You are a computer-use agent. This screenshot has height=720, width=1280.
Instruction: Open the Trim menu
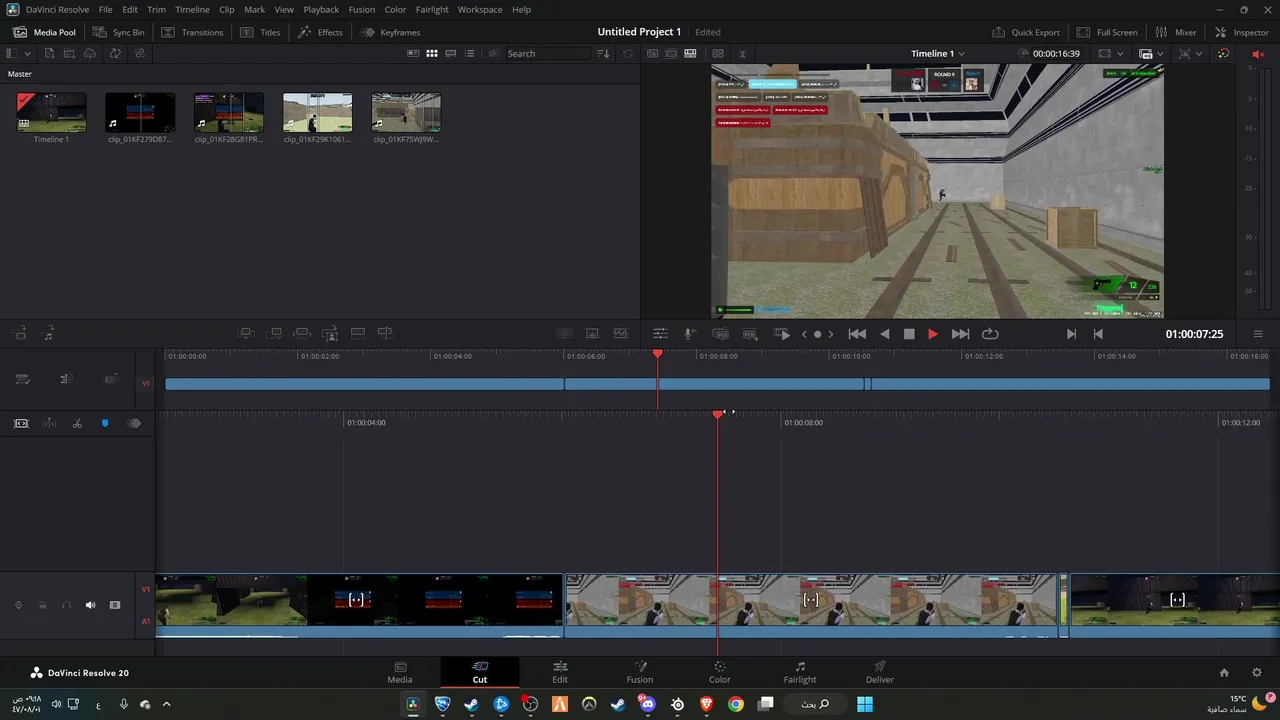[x=156, y=9]
